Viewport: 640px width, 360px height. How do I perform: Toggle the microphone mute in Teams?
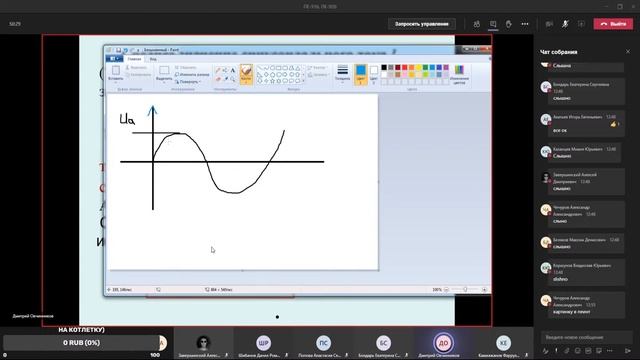pos(565,24)
